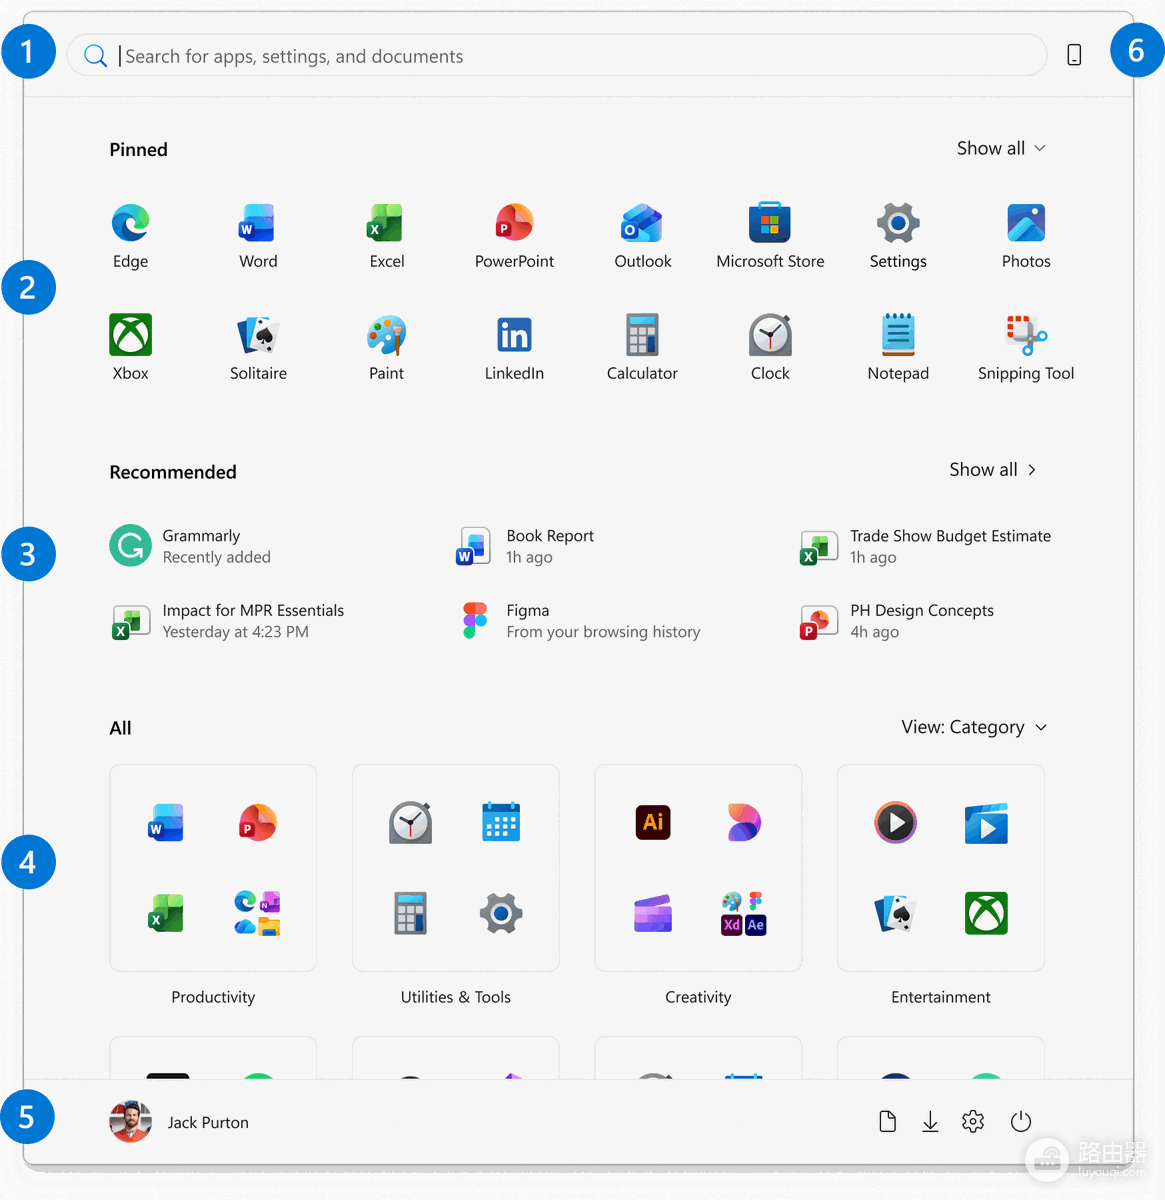
Task: Open Excel icon in Productivity folder
Action: 166,913
